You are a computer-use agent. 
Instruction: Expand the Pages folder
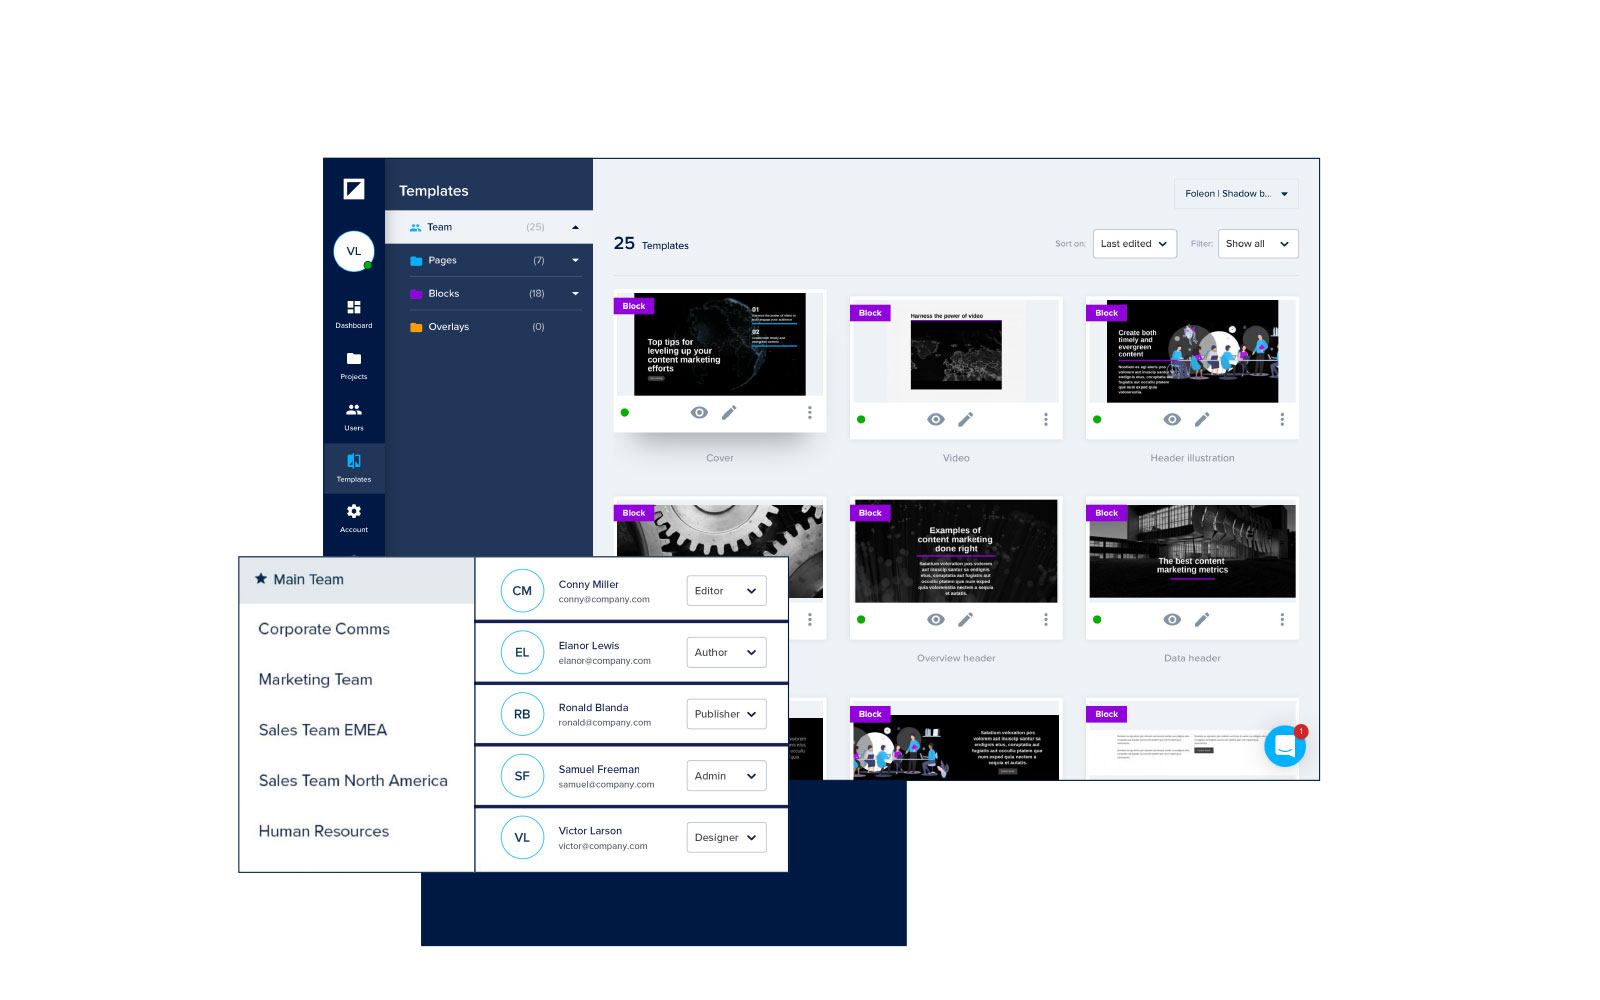pyautogui.click(x=575, y=260)
